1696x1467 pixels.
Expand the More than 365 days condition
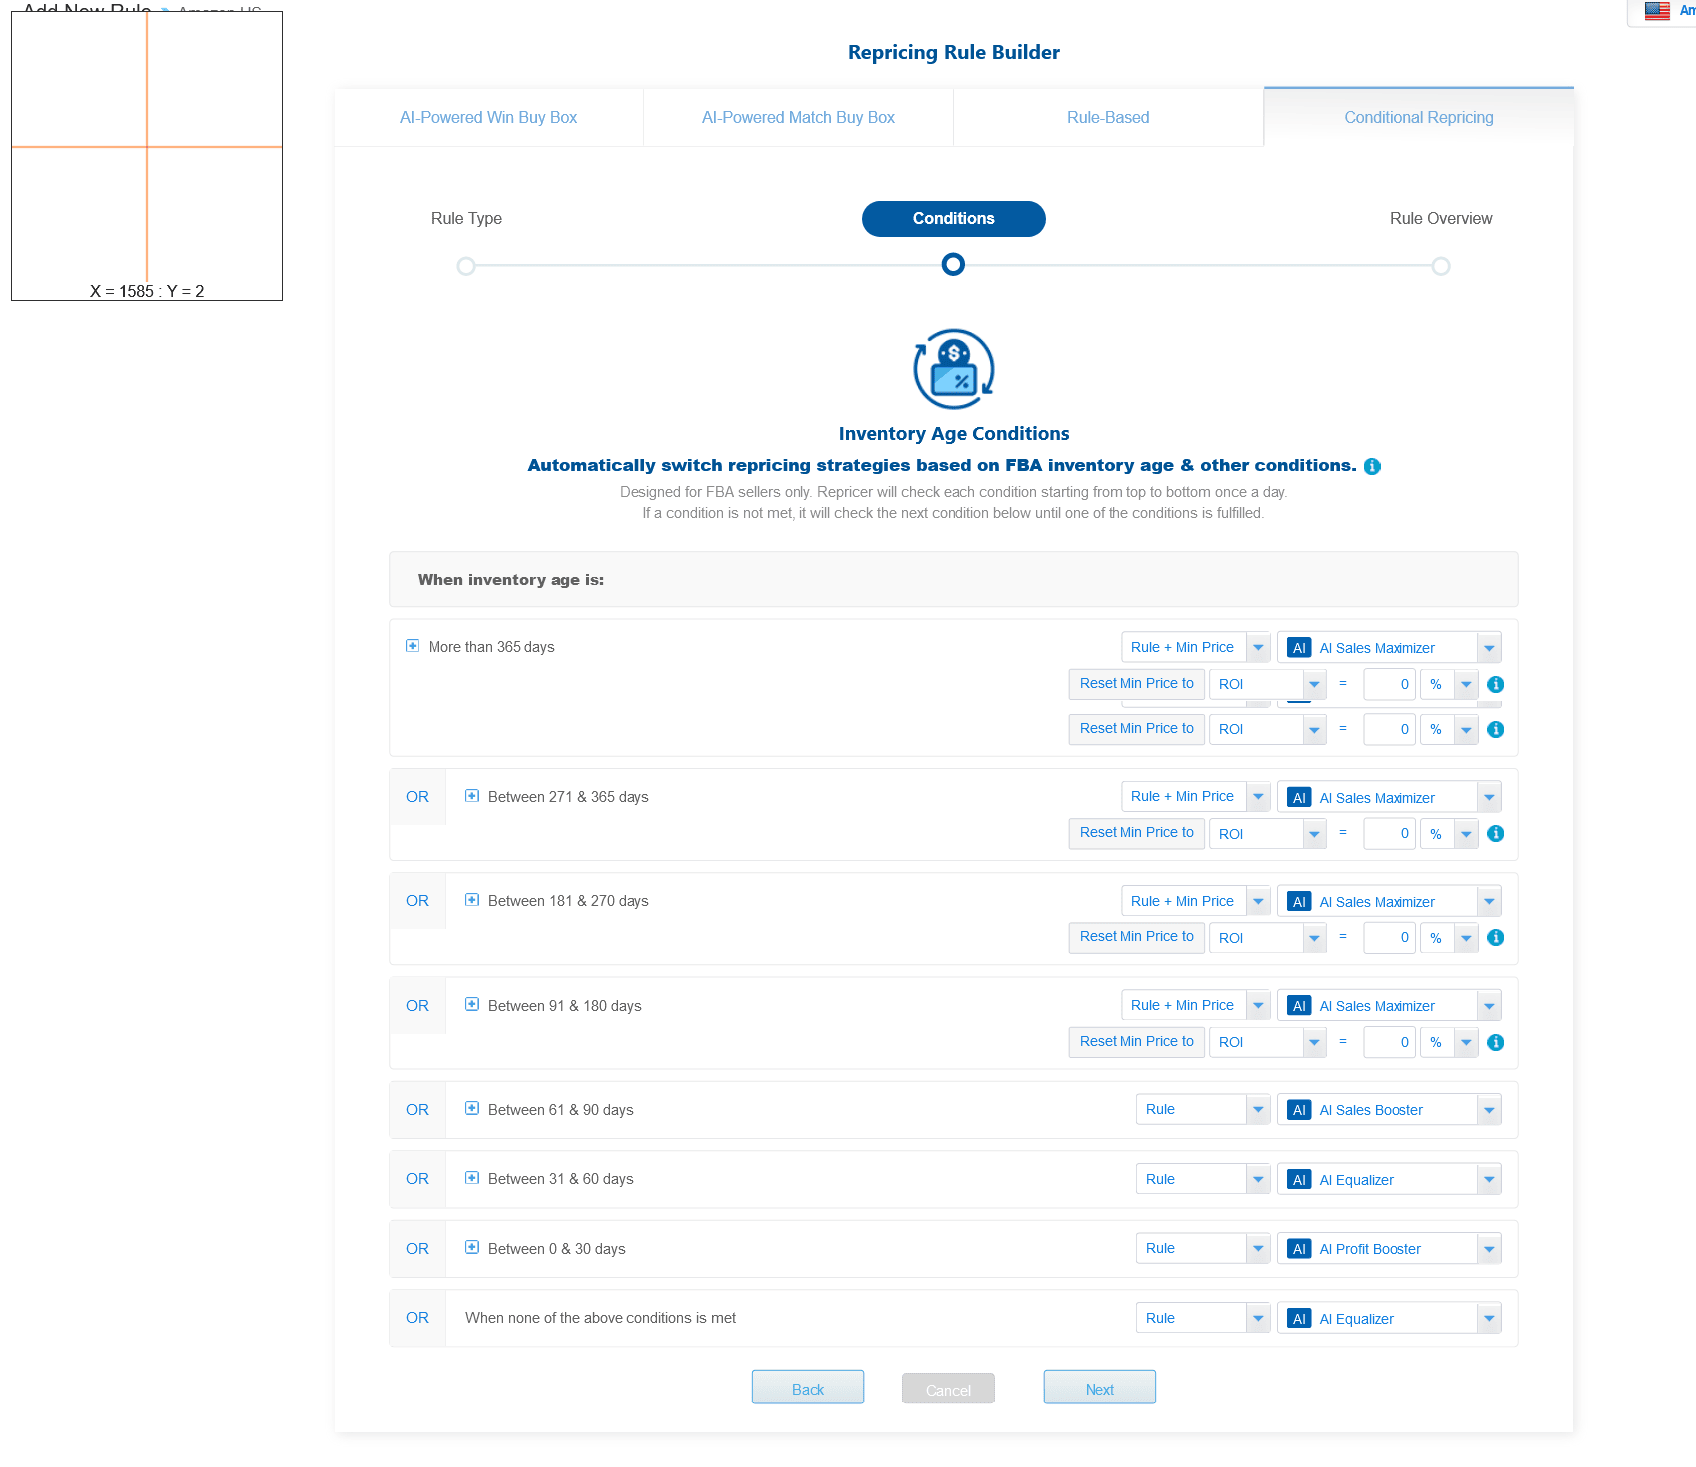[x=412, y=646]
